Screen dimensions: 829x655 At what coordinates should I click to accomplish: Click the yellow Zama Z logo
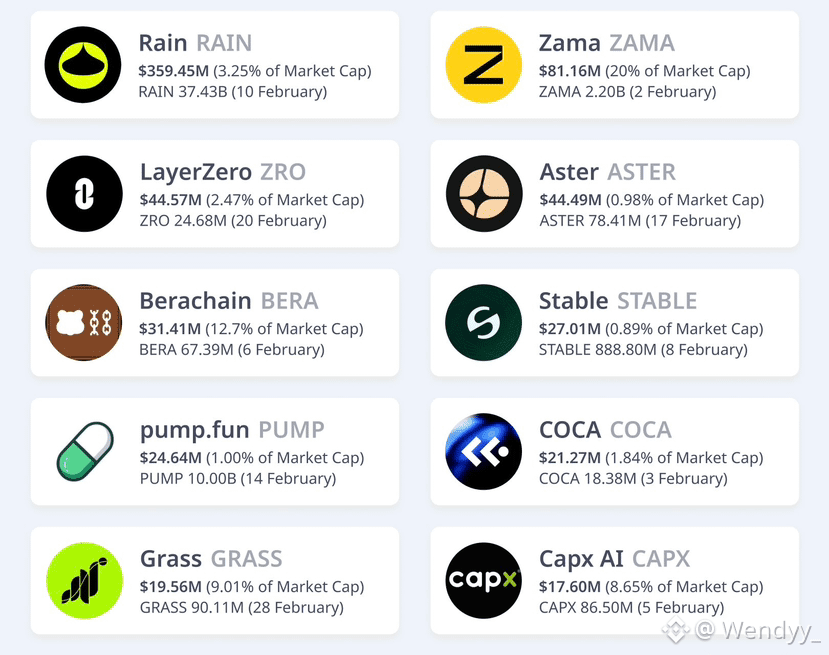(483, 64)
